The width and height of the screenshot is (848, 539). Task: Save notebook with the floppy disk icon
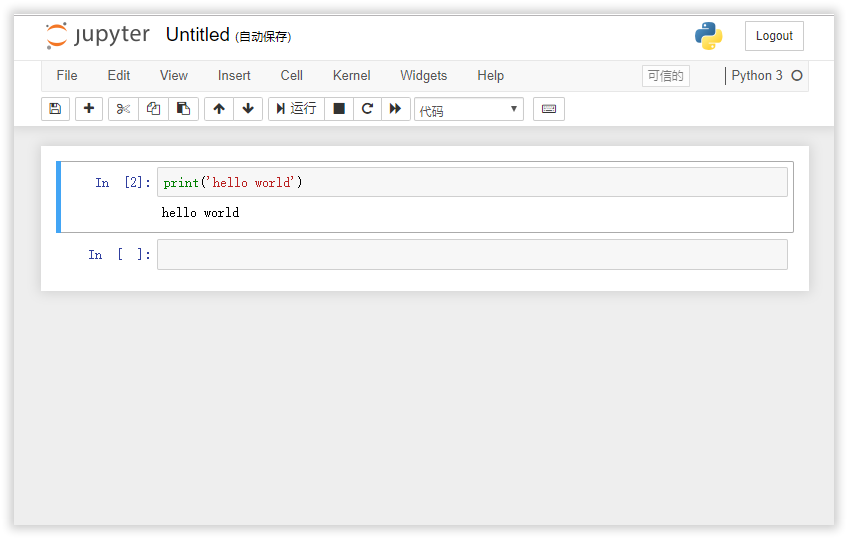pyautogui.click(x=55, y=109)
